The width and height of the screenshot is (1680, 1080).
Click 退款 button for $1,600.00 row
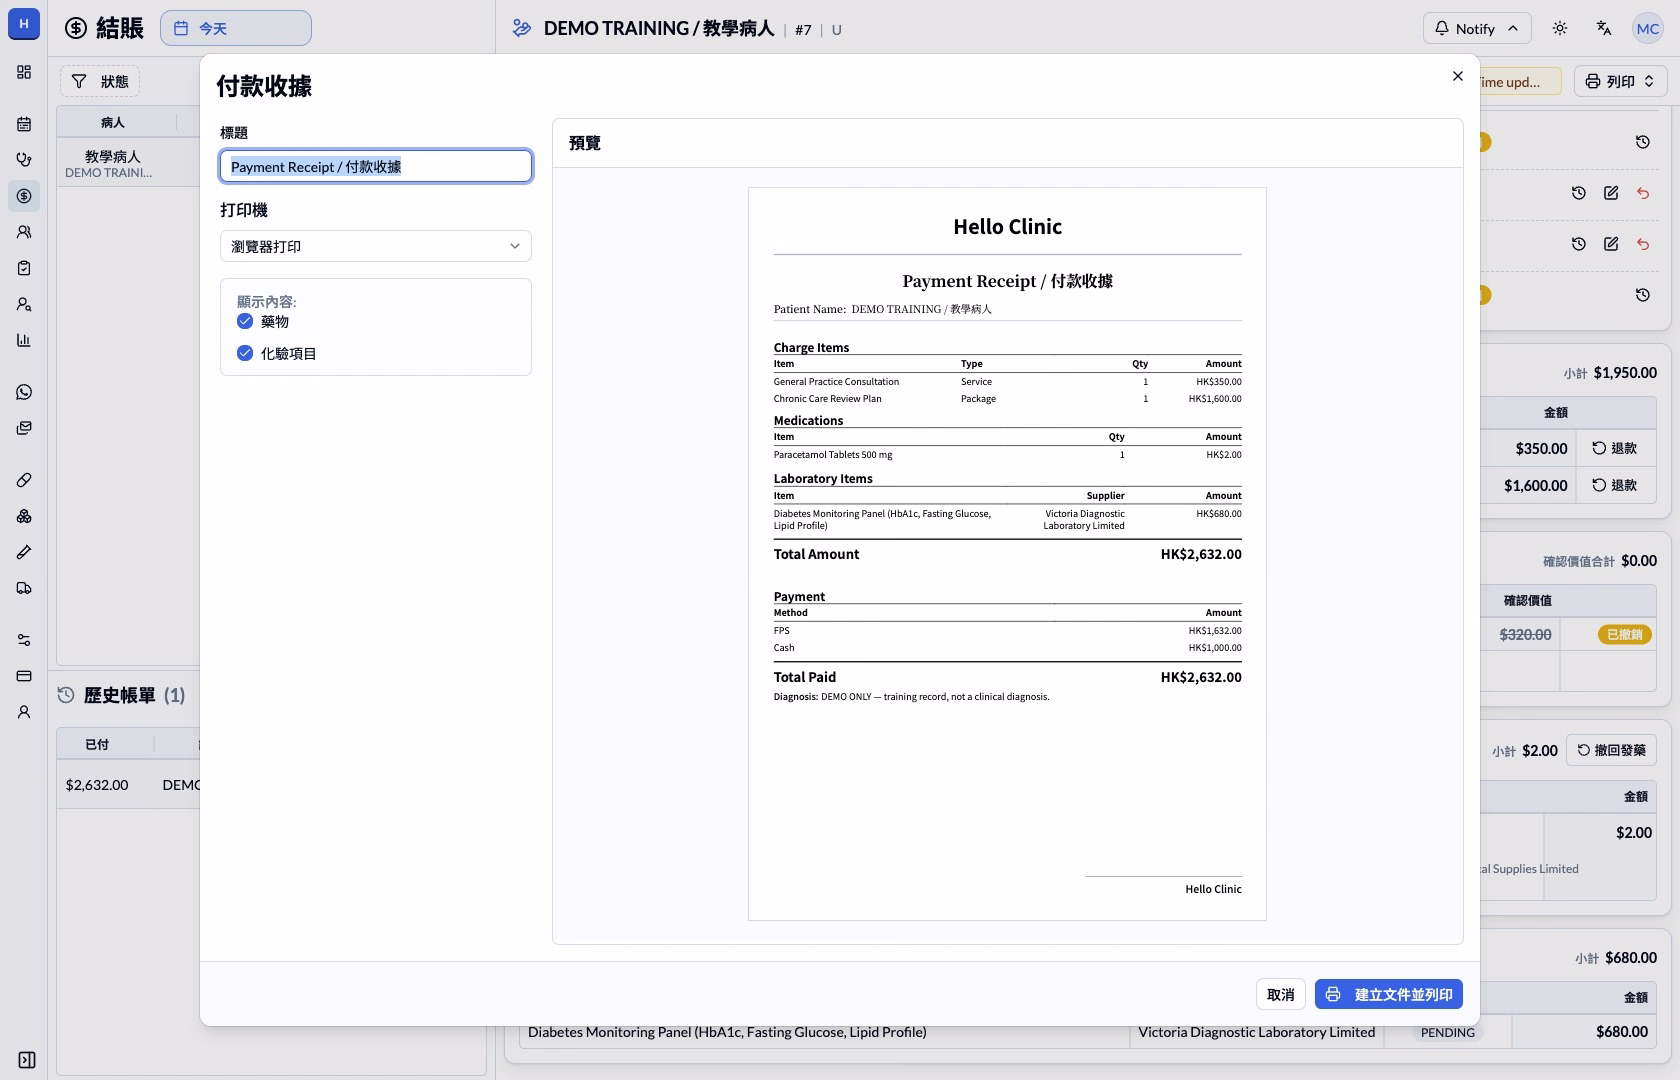(x=1615, y=485)
